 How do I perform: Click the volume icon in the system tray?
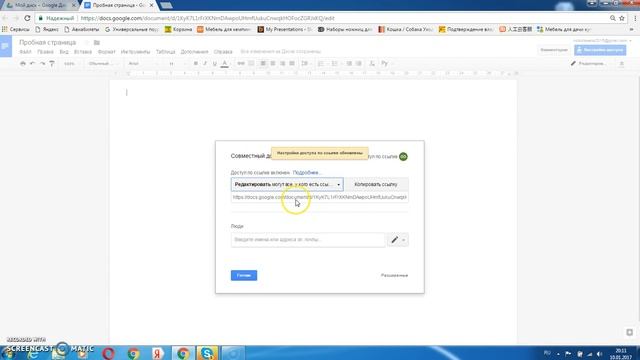(x=599, y=354)
